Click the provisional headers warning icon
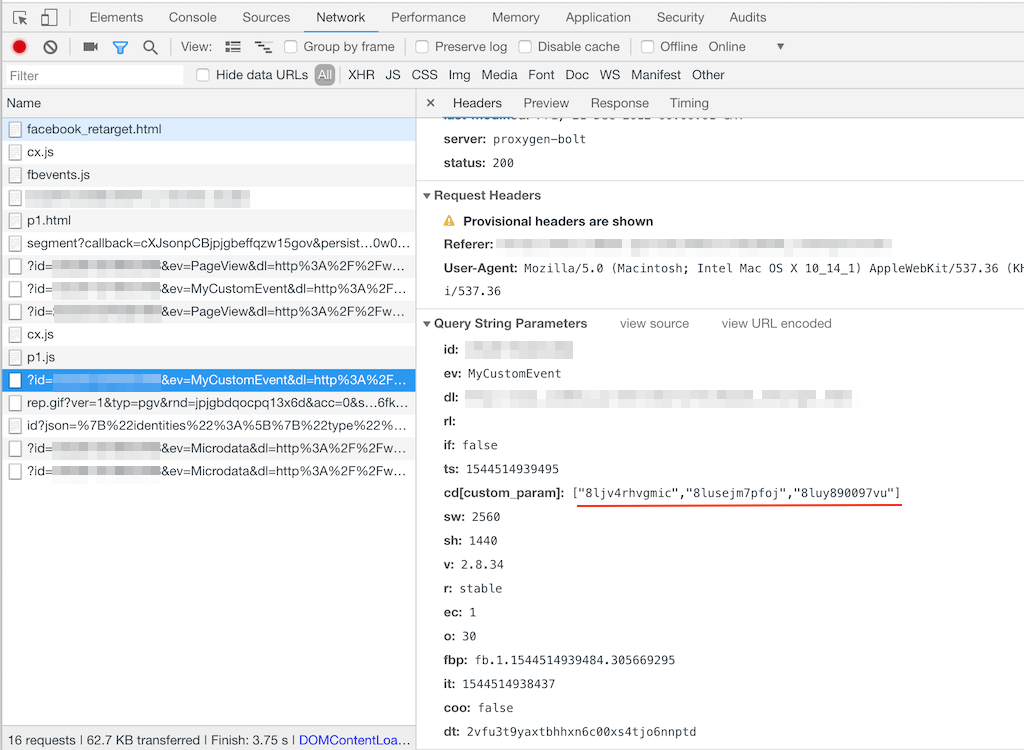This screenshot has height=750, width=1024. tap(449, 221)
